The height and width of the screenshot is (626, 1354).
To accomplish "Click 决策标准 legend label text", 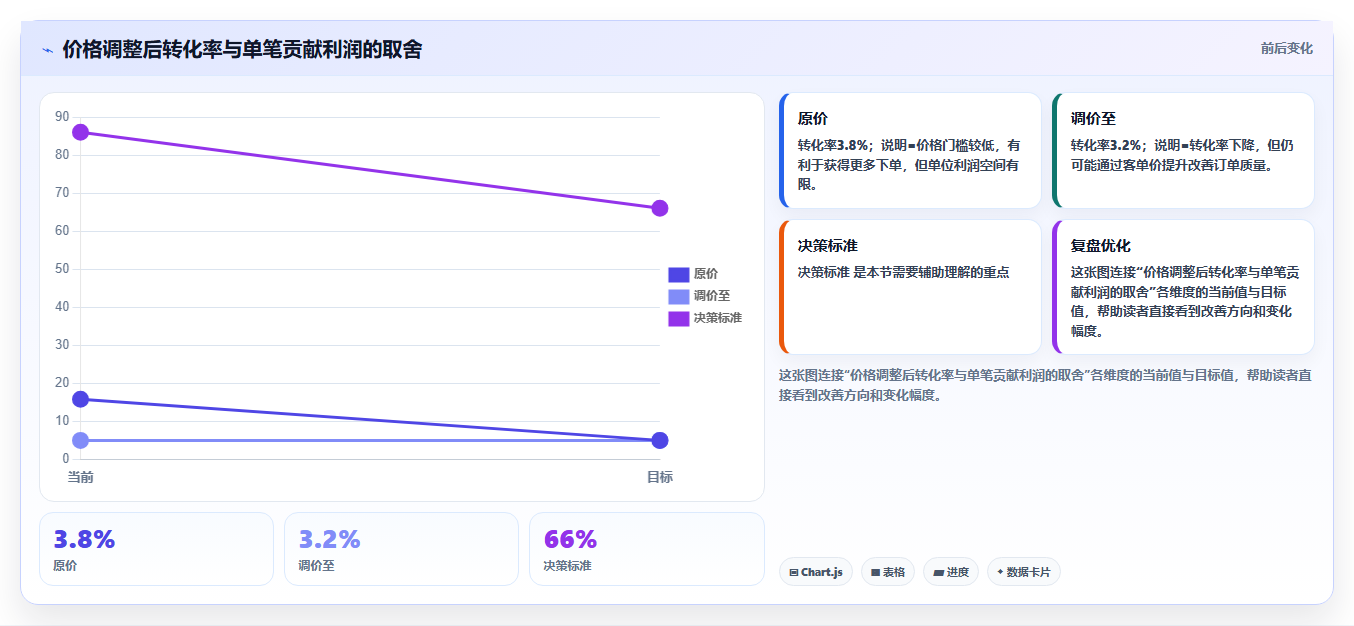I will [718, 318].
